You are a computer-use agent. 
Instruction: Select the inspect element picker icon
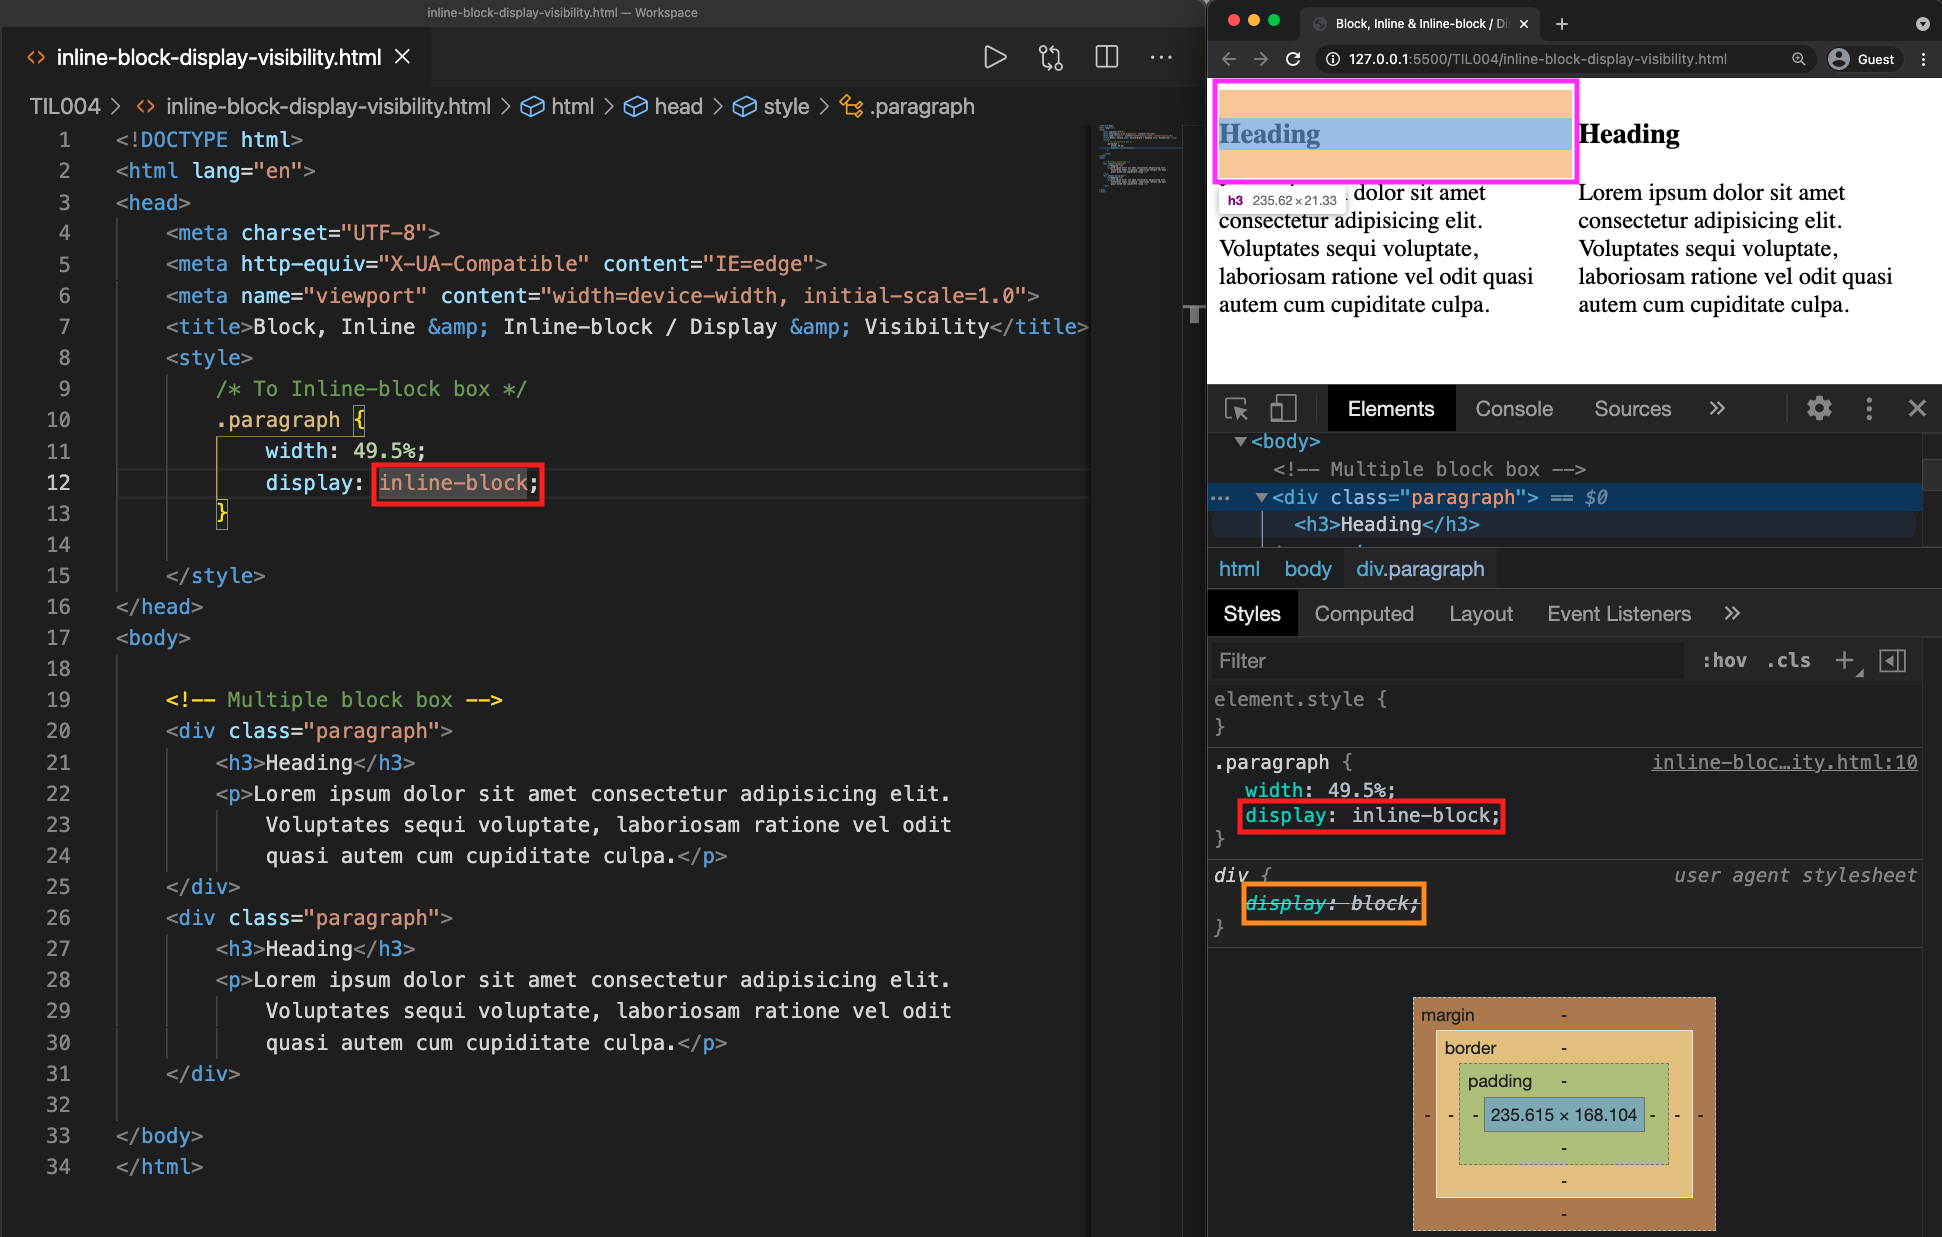pos(1236,409)
